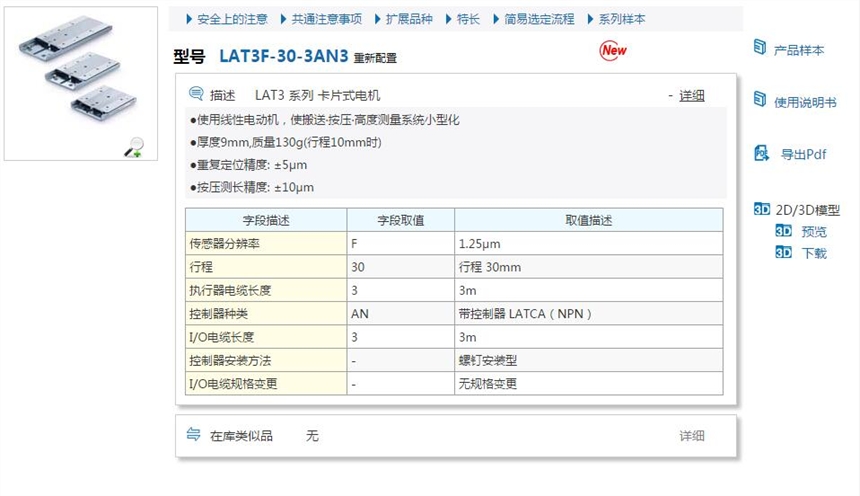
Task: Click the 3D icon next to 预览
Action: (783, 231)
